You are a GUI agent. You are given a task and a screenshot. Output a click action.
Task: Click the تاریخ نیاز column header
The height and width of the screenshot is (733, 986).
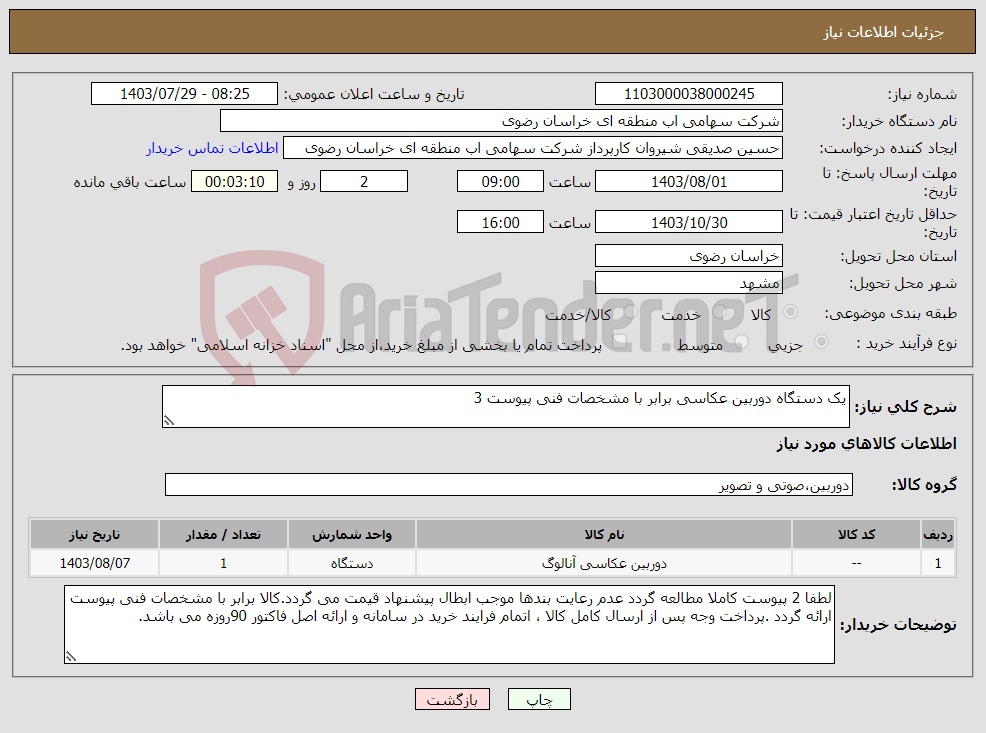click(94, 534)
